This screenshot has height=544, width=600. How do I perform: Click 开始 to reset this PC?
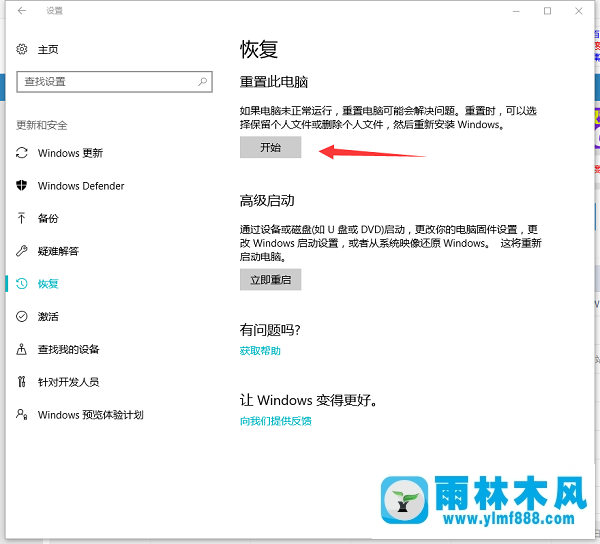[x=271, y=147]
